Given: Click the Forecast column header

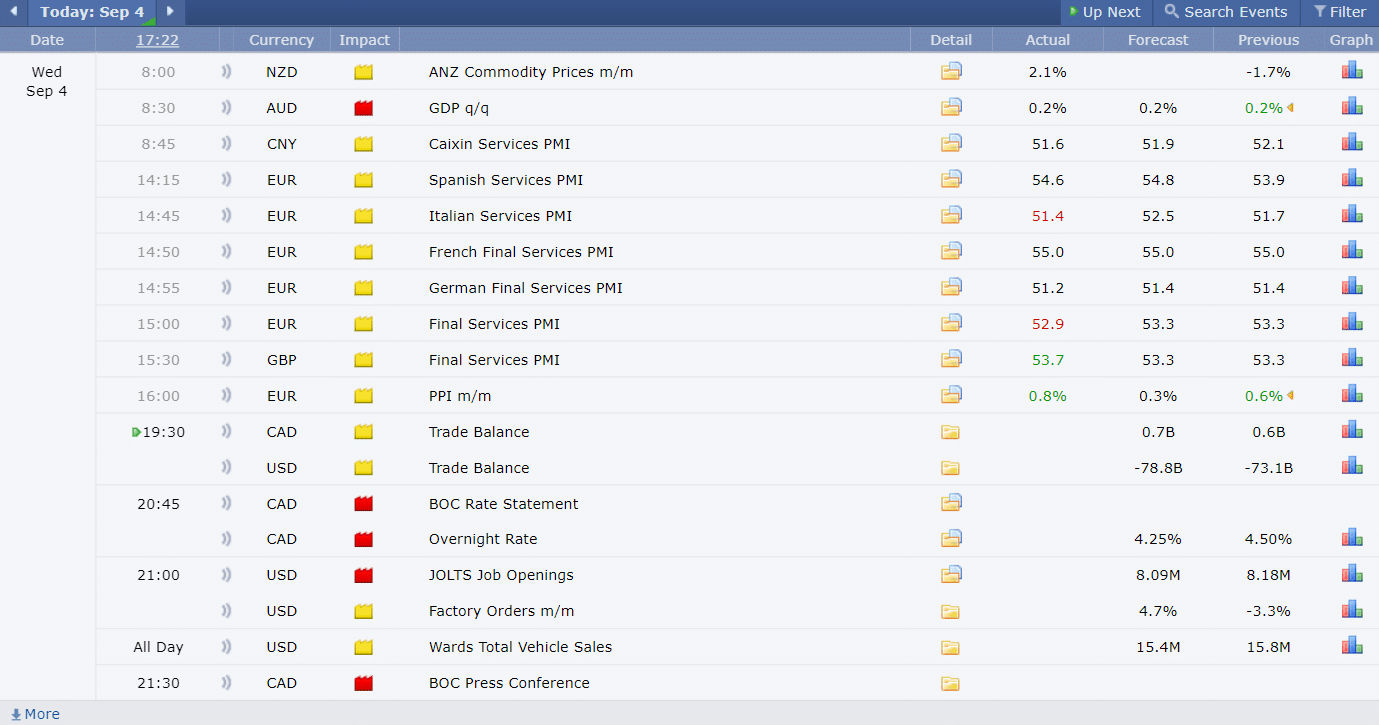Looking at the screenshot, I should point(1158,40).
